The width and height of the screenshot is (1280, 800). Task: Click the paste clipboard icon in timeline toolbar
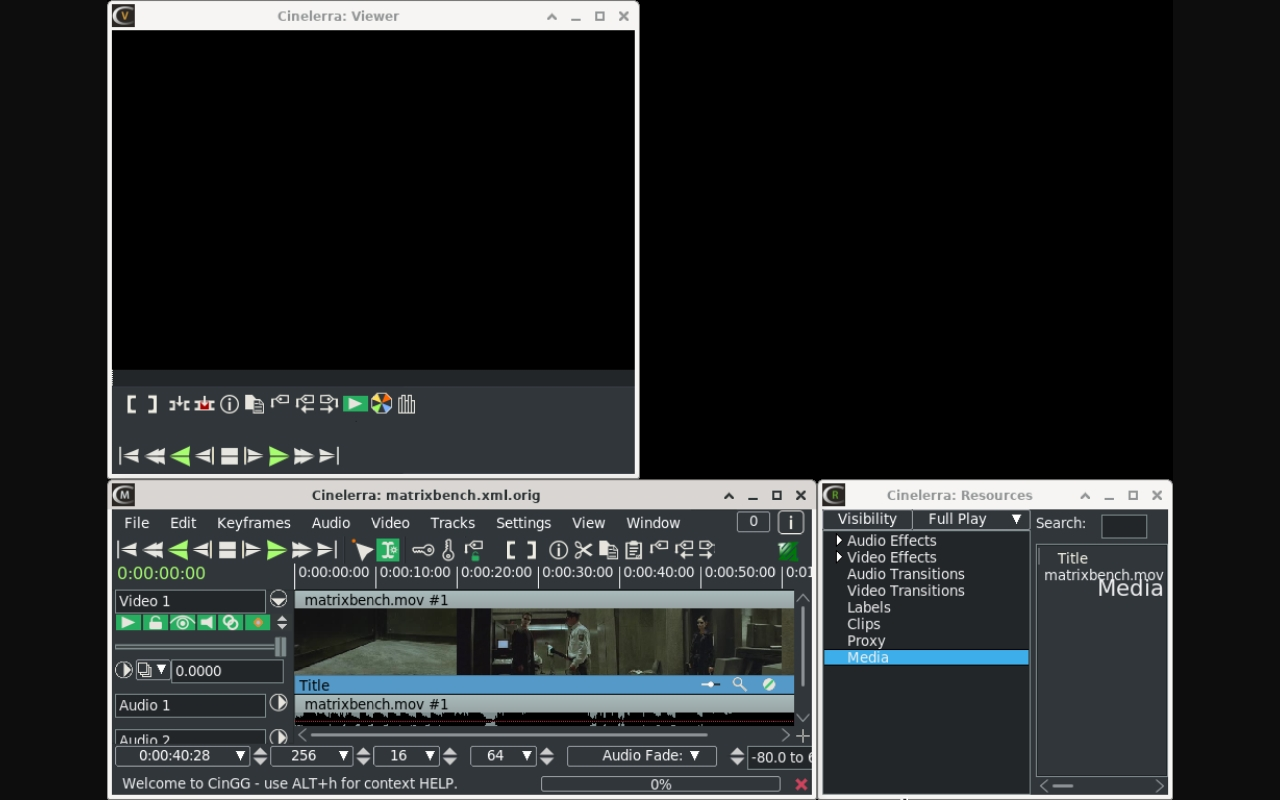click(633, 550)
